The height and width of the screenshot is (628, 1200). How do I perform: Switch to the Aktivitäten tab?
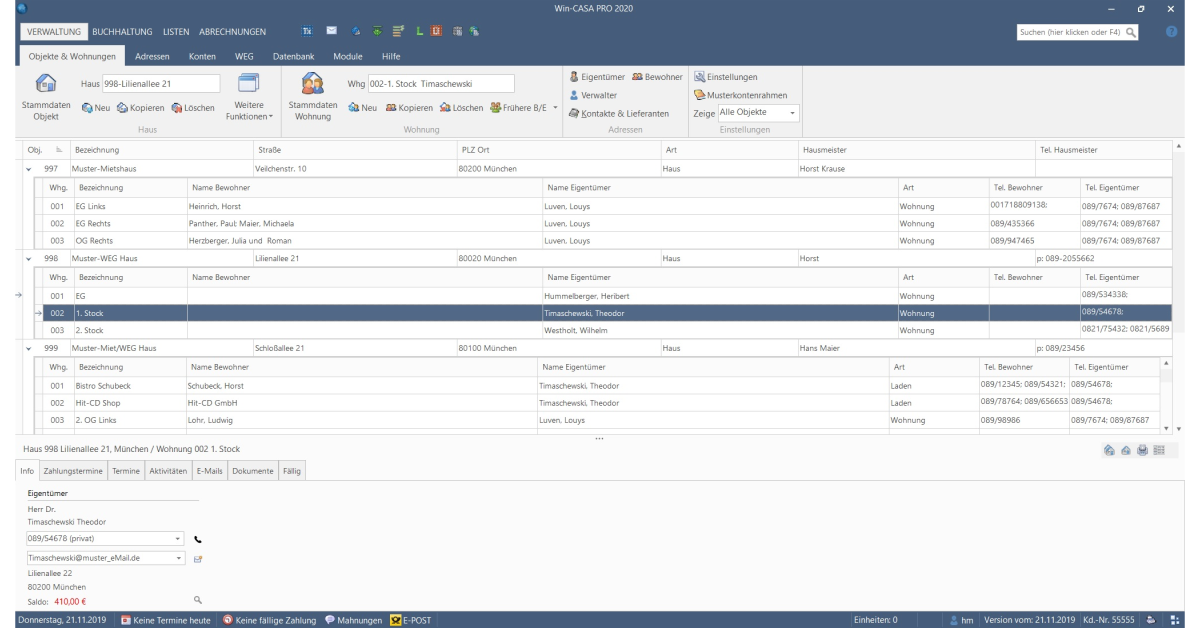(x=168, y=470)
